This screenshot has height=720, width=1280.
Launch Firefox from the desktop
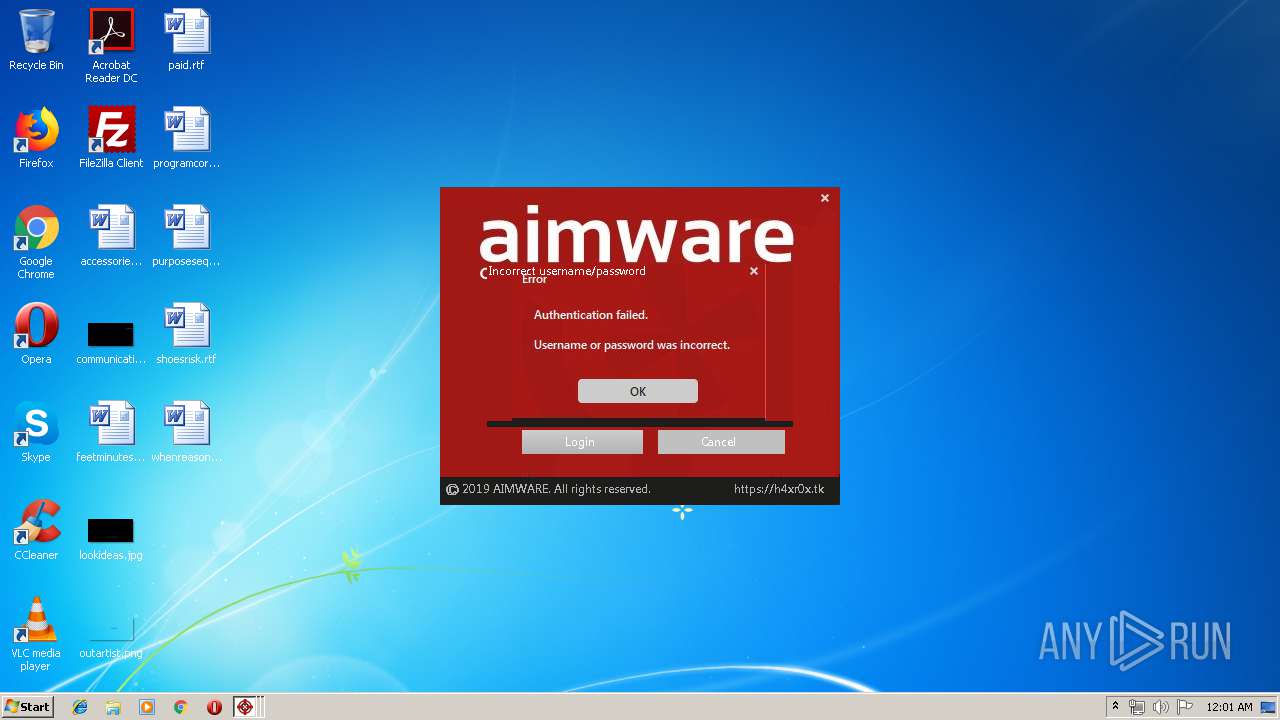pyautogui.click(x=36, y=138)
